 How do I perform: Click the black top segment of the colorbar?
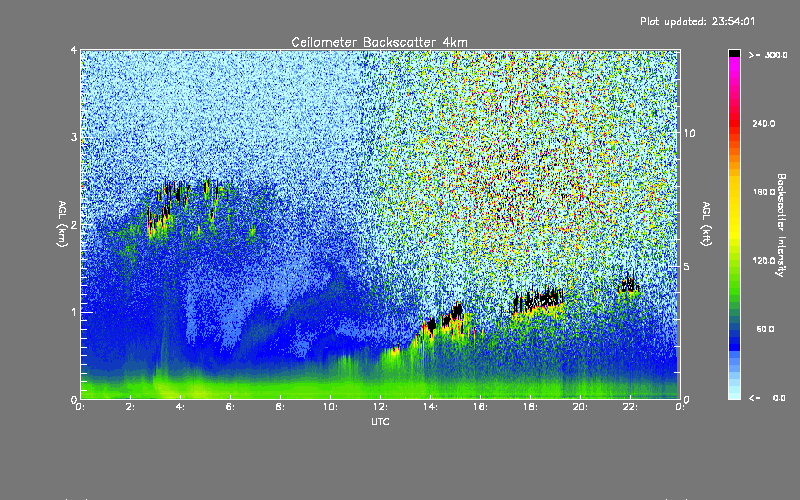[734, 53]
